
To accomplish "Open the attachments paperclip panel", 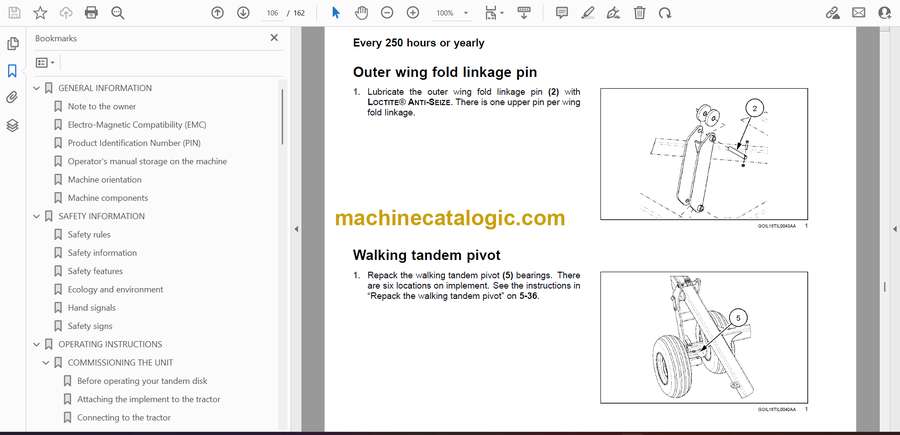I will pos(12,98).
